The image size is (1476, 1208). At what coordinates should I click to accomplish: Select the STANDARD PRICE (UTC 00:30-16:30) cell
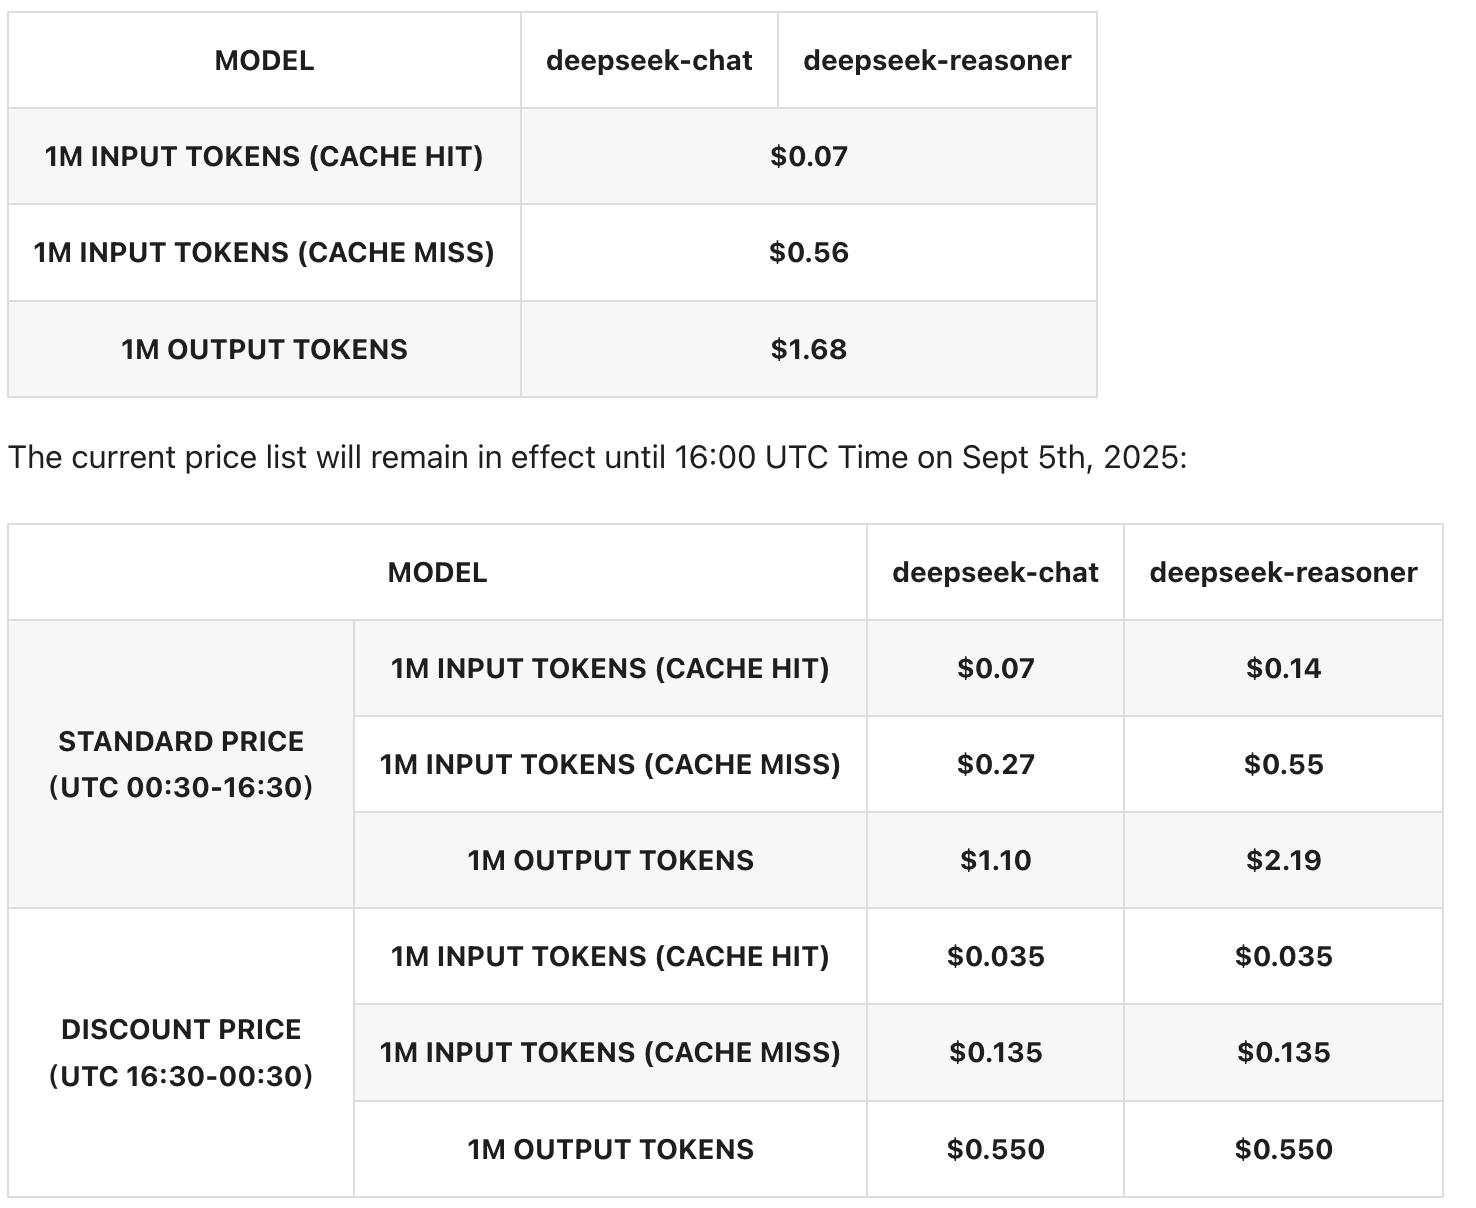pos(181,764)
